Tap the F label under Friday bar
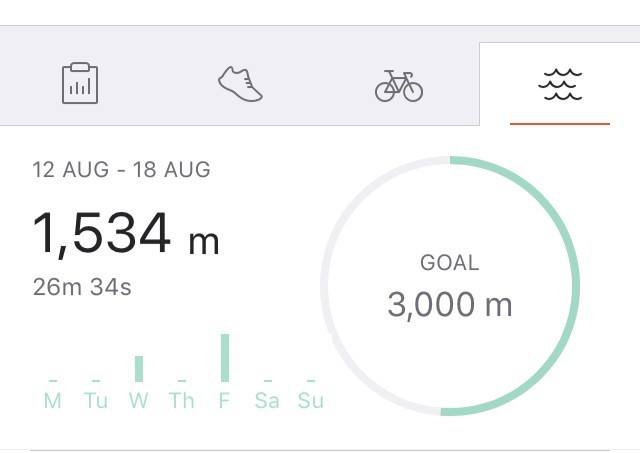Image resolution: width=640 pixels, height=453 pixels. point(224,400)
